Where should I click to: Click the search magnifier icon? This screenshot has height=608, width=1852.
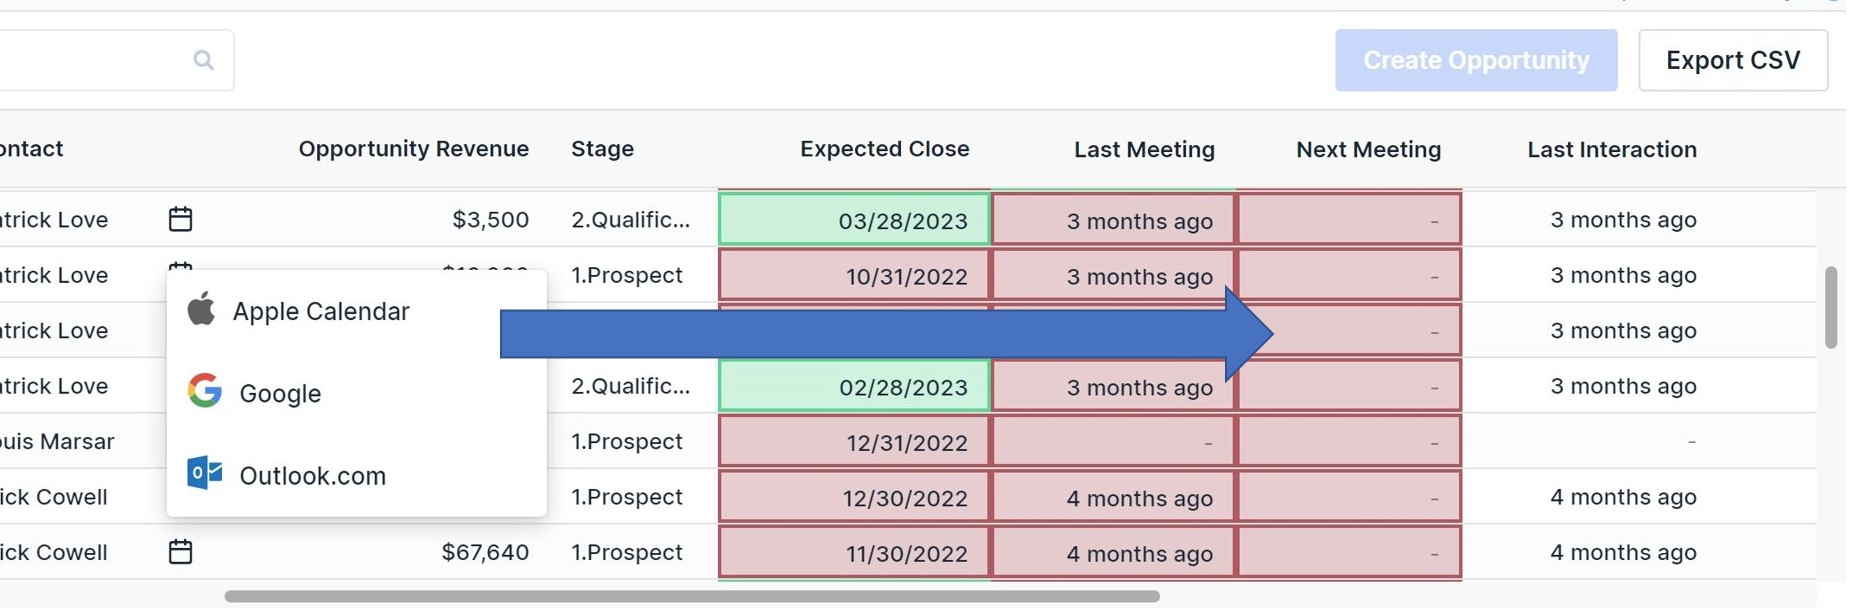click(x=203, y=60)
